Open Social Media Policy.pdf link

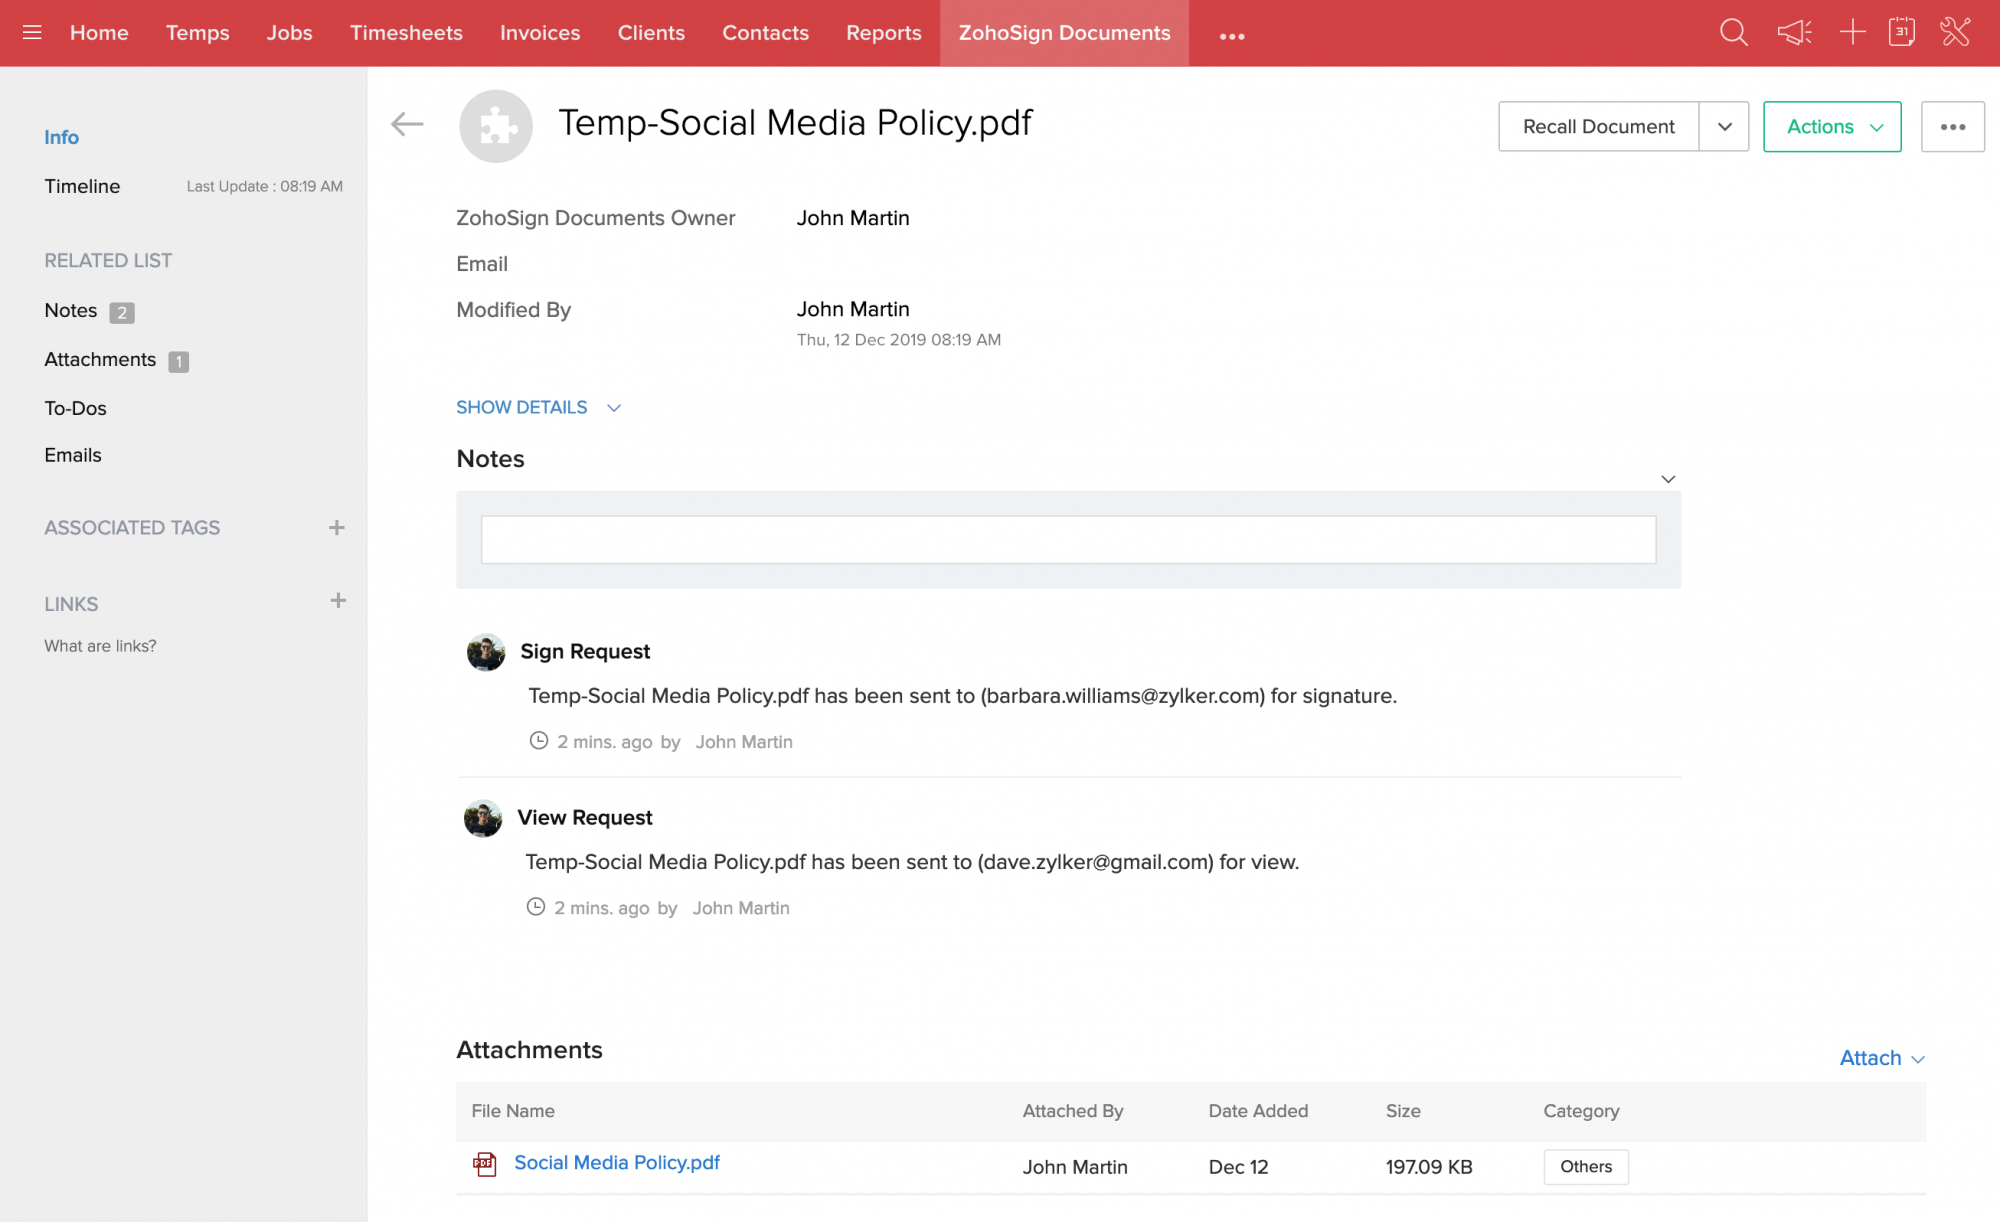[616, 1162]
